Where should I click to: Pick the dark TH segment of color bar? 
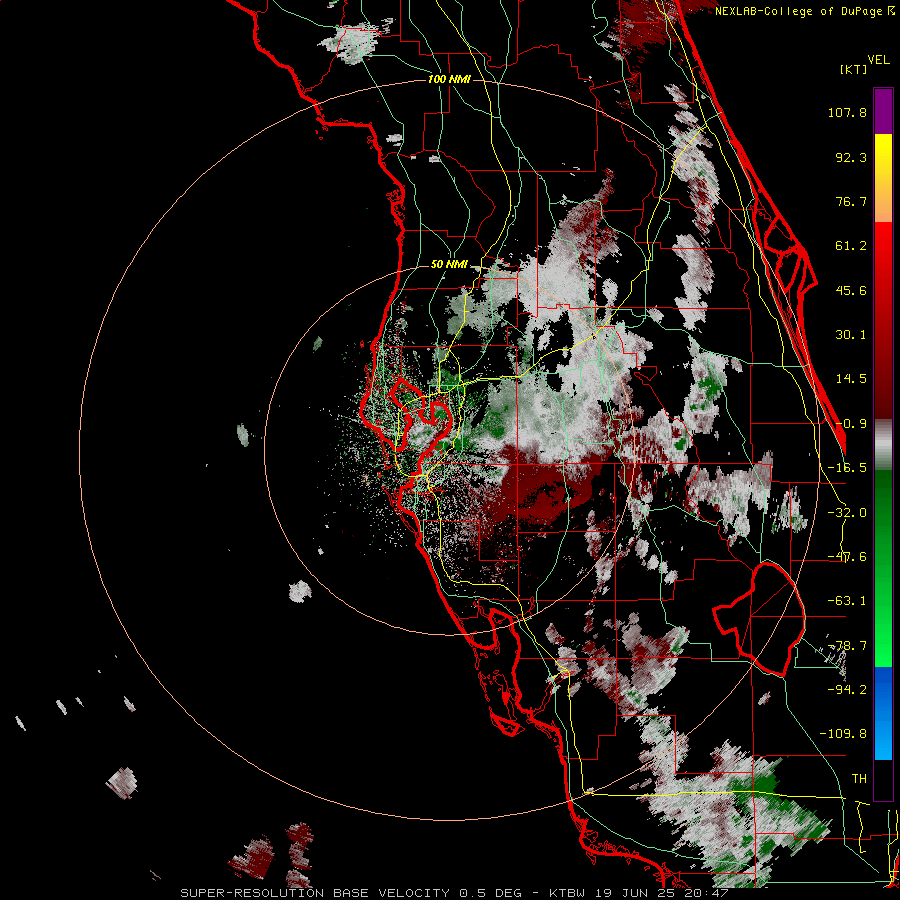tap(883, 779)
